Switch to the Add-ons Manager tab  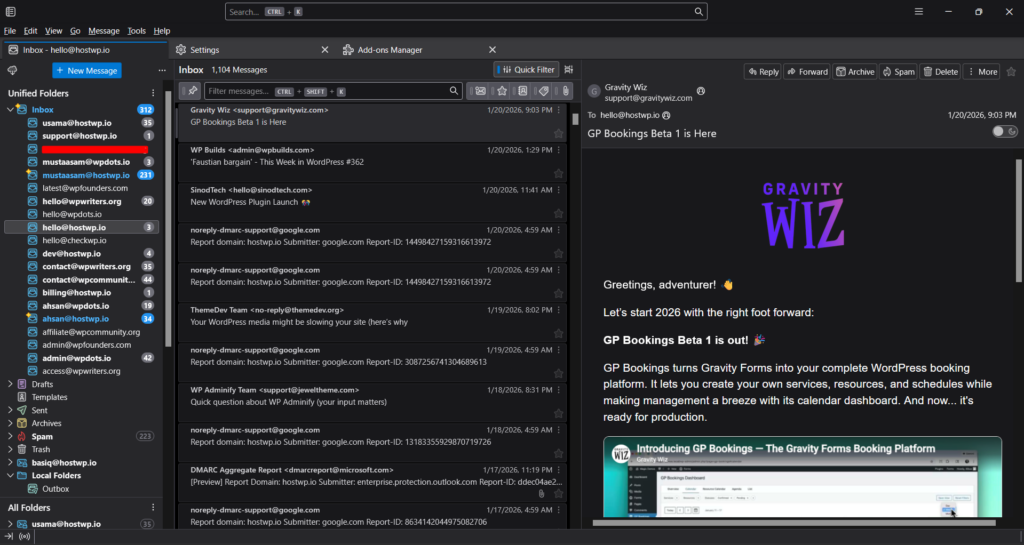421,50
